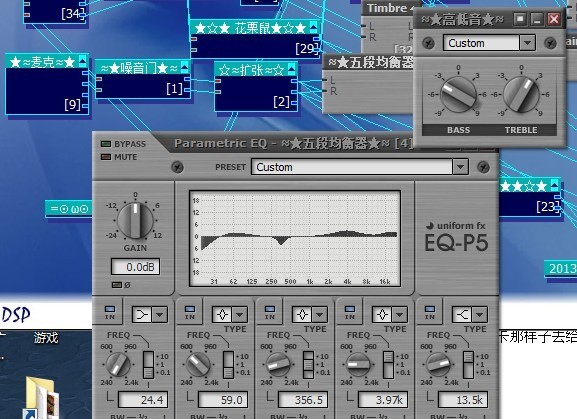Click the 59.0 frequency value field
Viewport: 577px width, 419px height.
pyautogui.click(x=223, y=400)
